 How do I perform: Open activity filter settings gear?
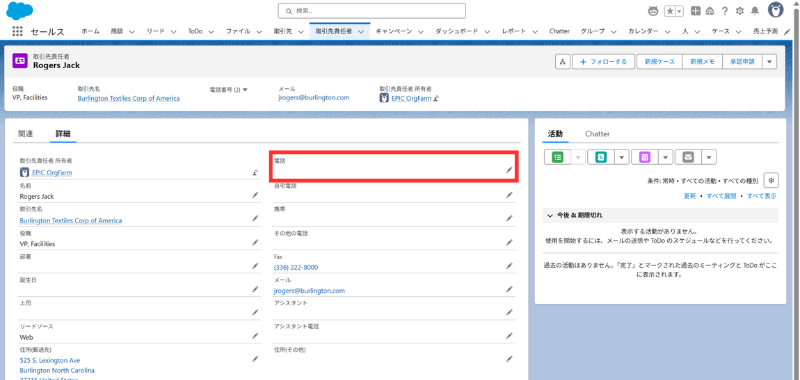pyautogui.click(x=771, y=181)
